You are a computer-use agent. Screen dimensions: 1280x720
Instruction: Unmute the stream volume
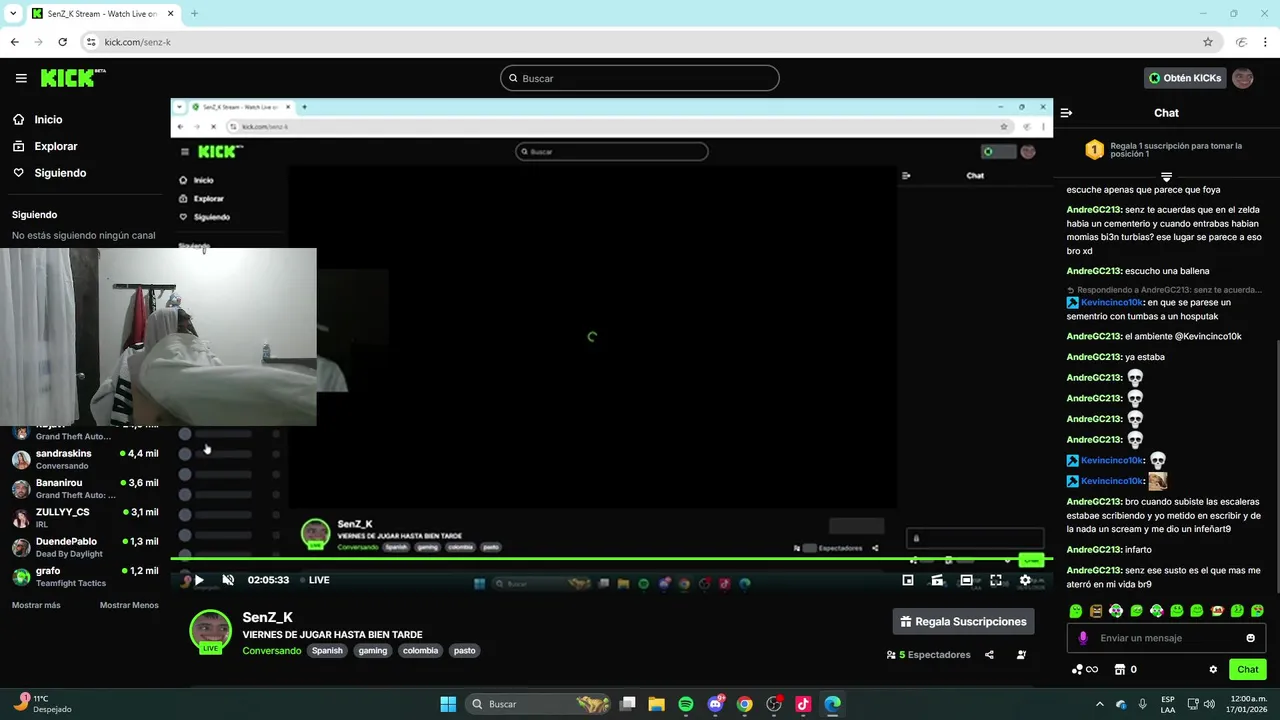(228, 580)
